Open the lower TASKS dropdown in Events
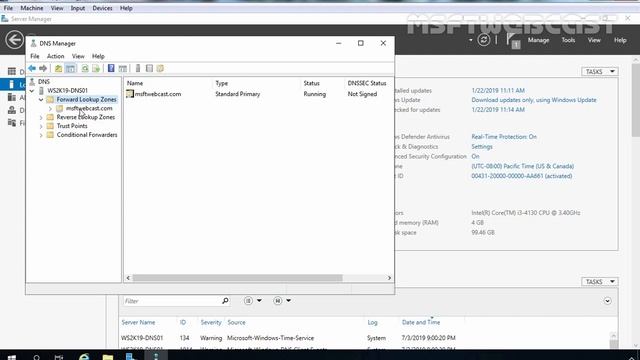The image size is (640, 360). pyautogui.click(x=600, y=282)
